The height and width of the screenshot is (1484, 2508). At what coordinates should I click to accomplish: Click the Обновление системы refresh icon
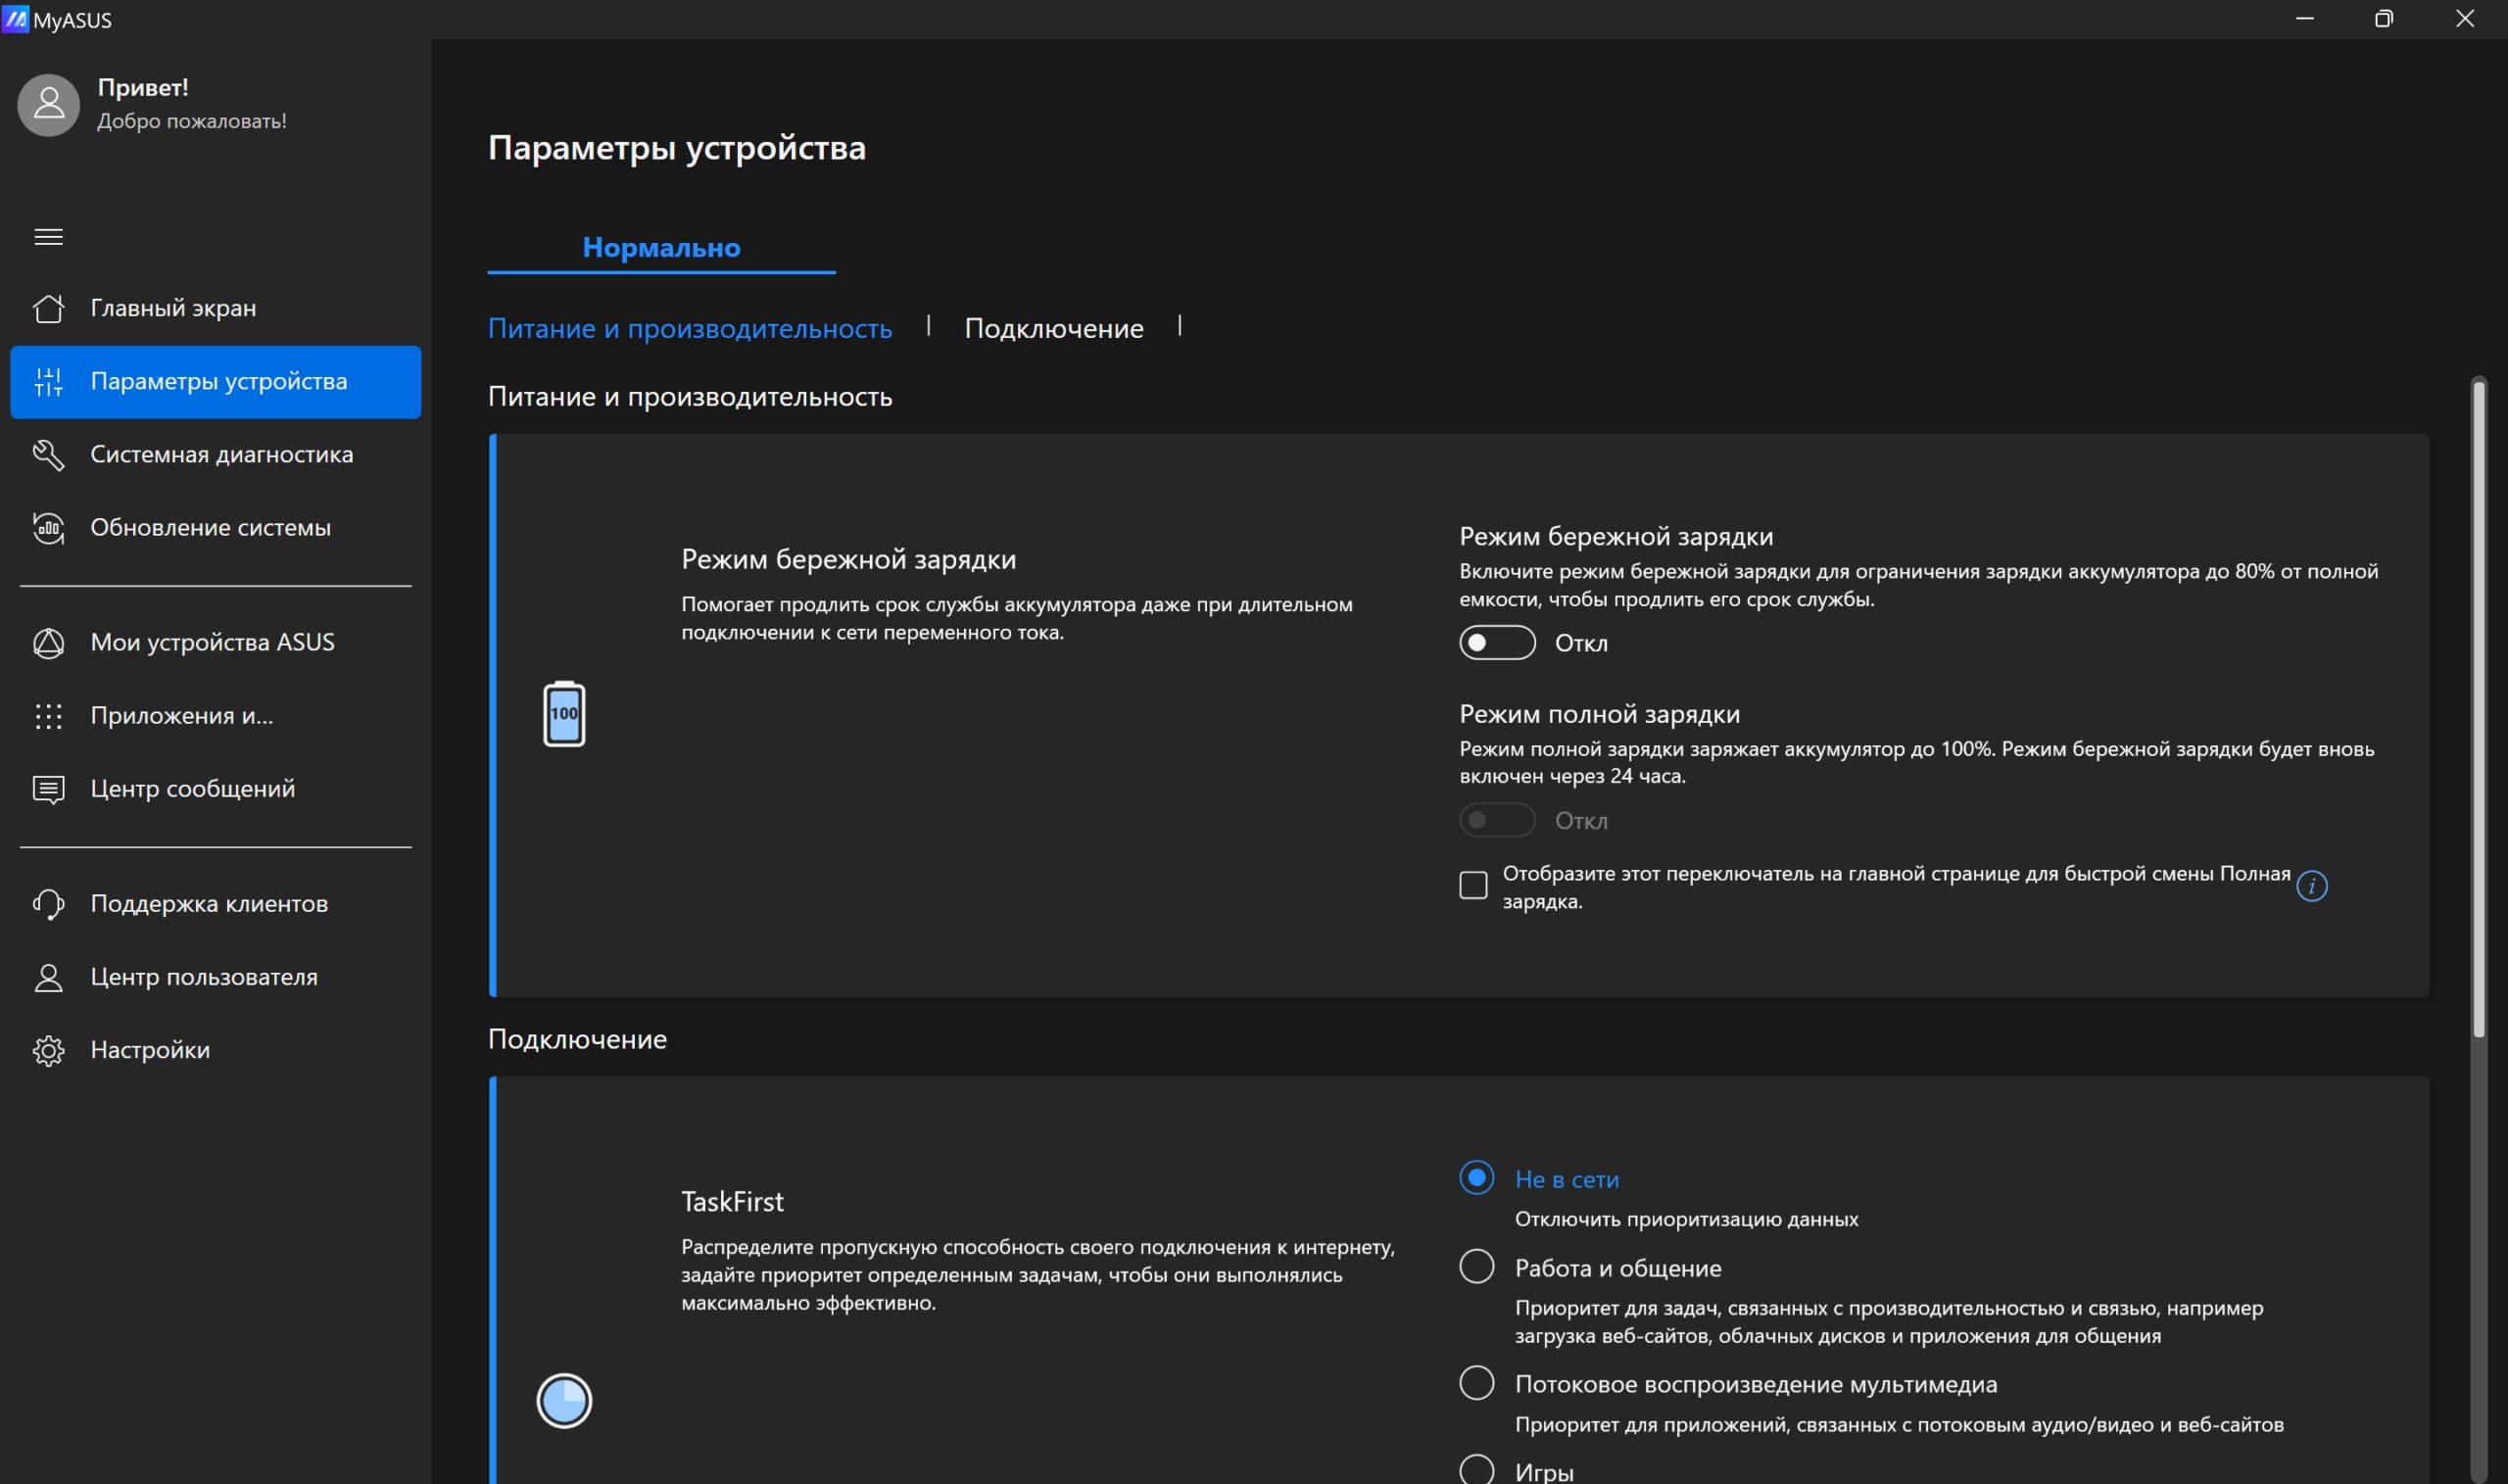coord(48,527)
